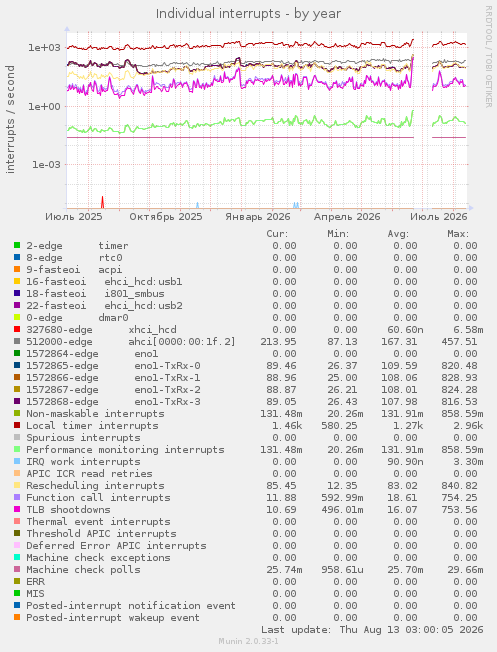Click the purple Function call interrupts swatch

click(17, 497)
